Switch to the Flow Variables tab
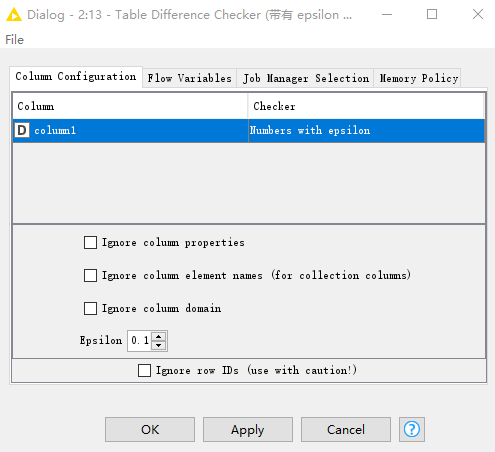495x452 pixels. click(x=189, y=78)
